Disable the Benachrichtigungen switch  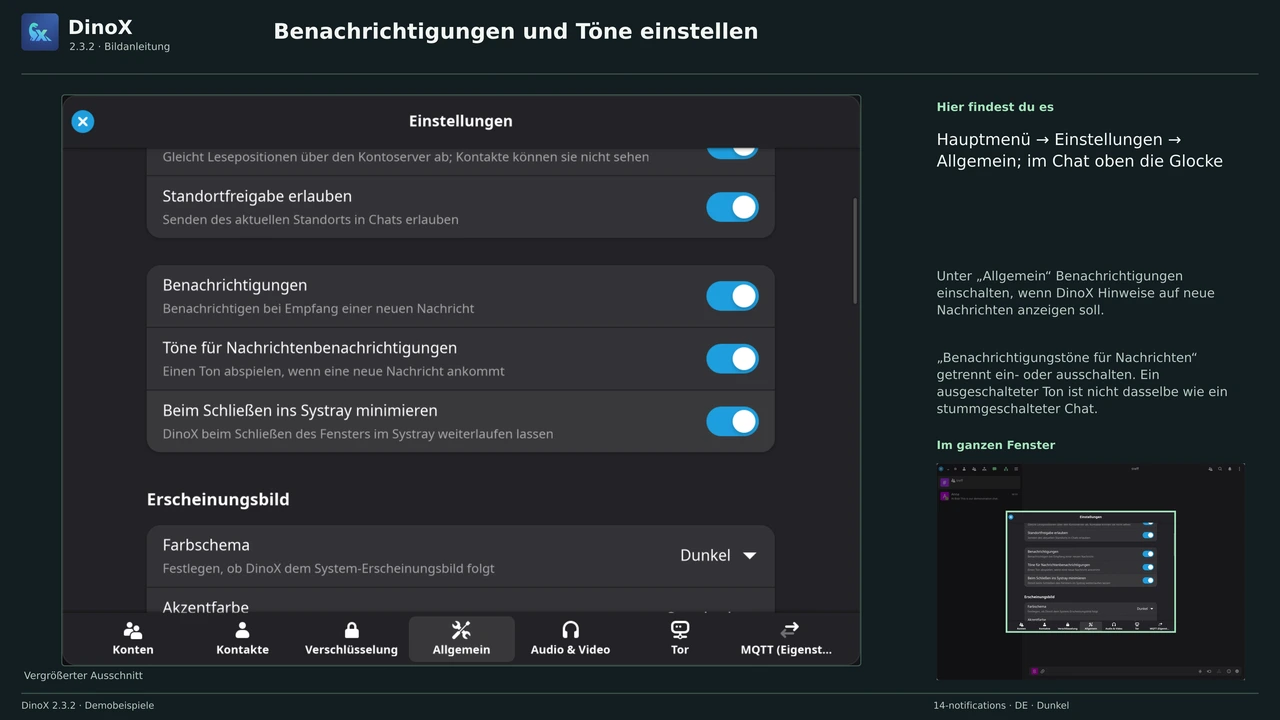tap(732, 296)
